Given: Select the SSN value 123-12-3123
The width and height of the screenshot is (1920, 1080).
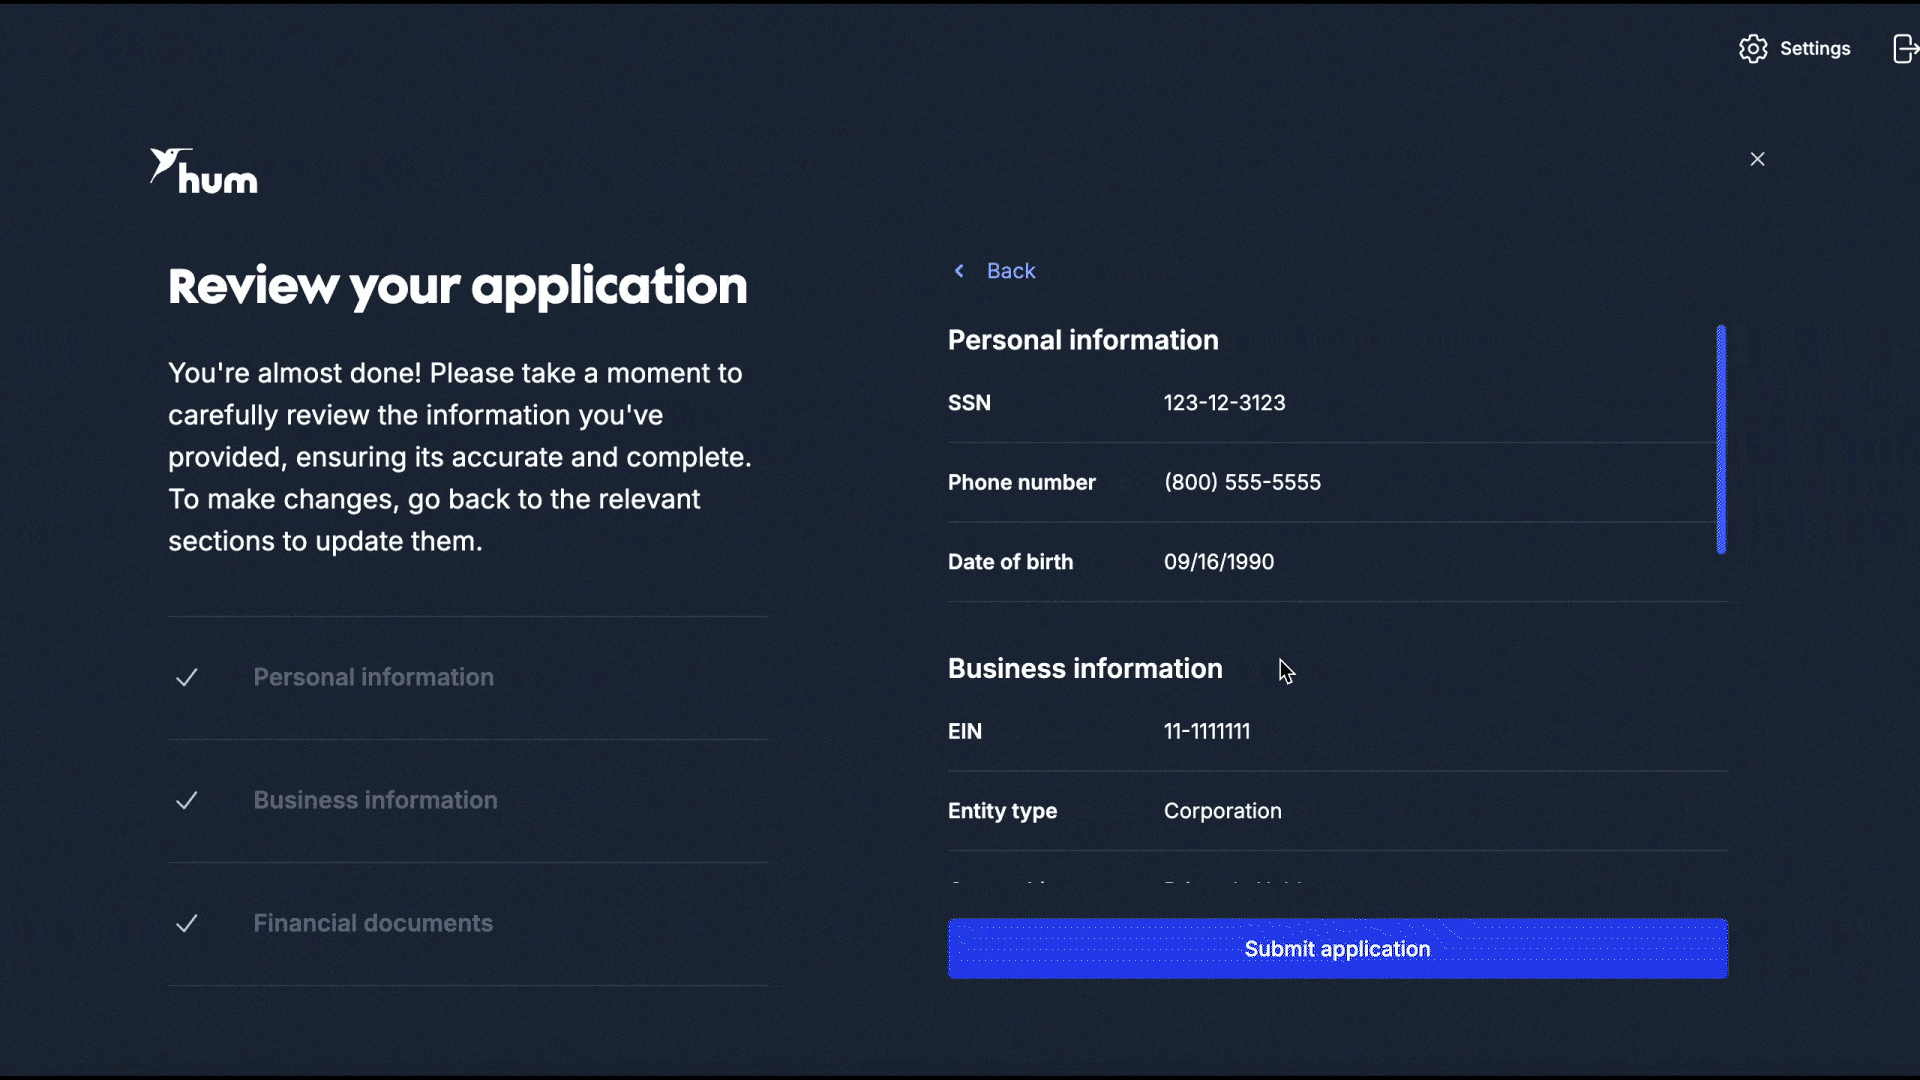Looking at the screenshot, I should pyautogui.click(x=1224, y=403).
